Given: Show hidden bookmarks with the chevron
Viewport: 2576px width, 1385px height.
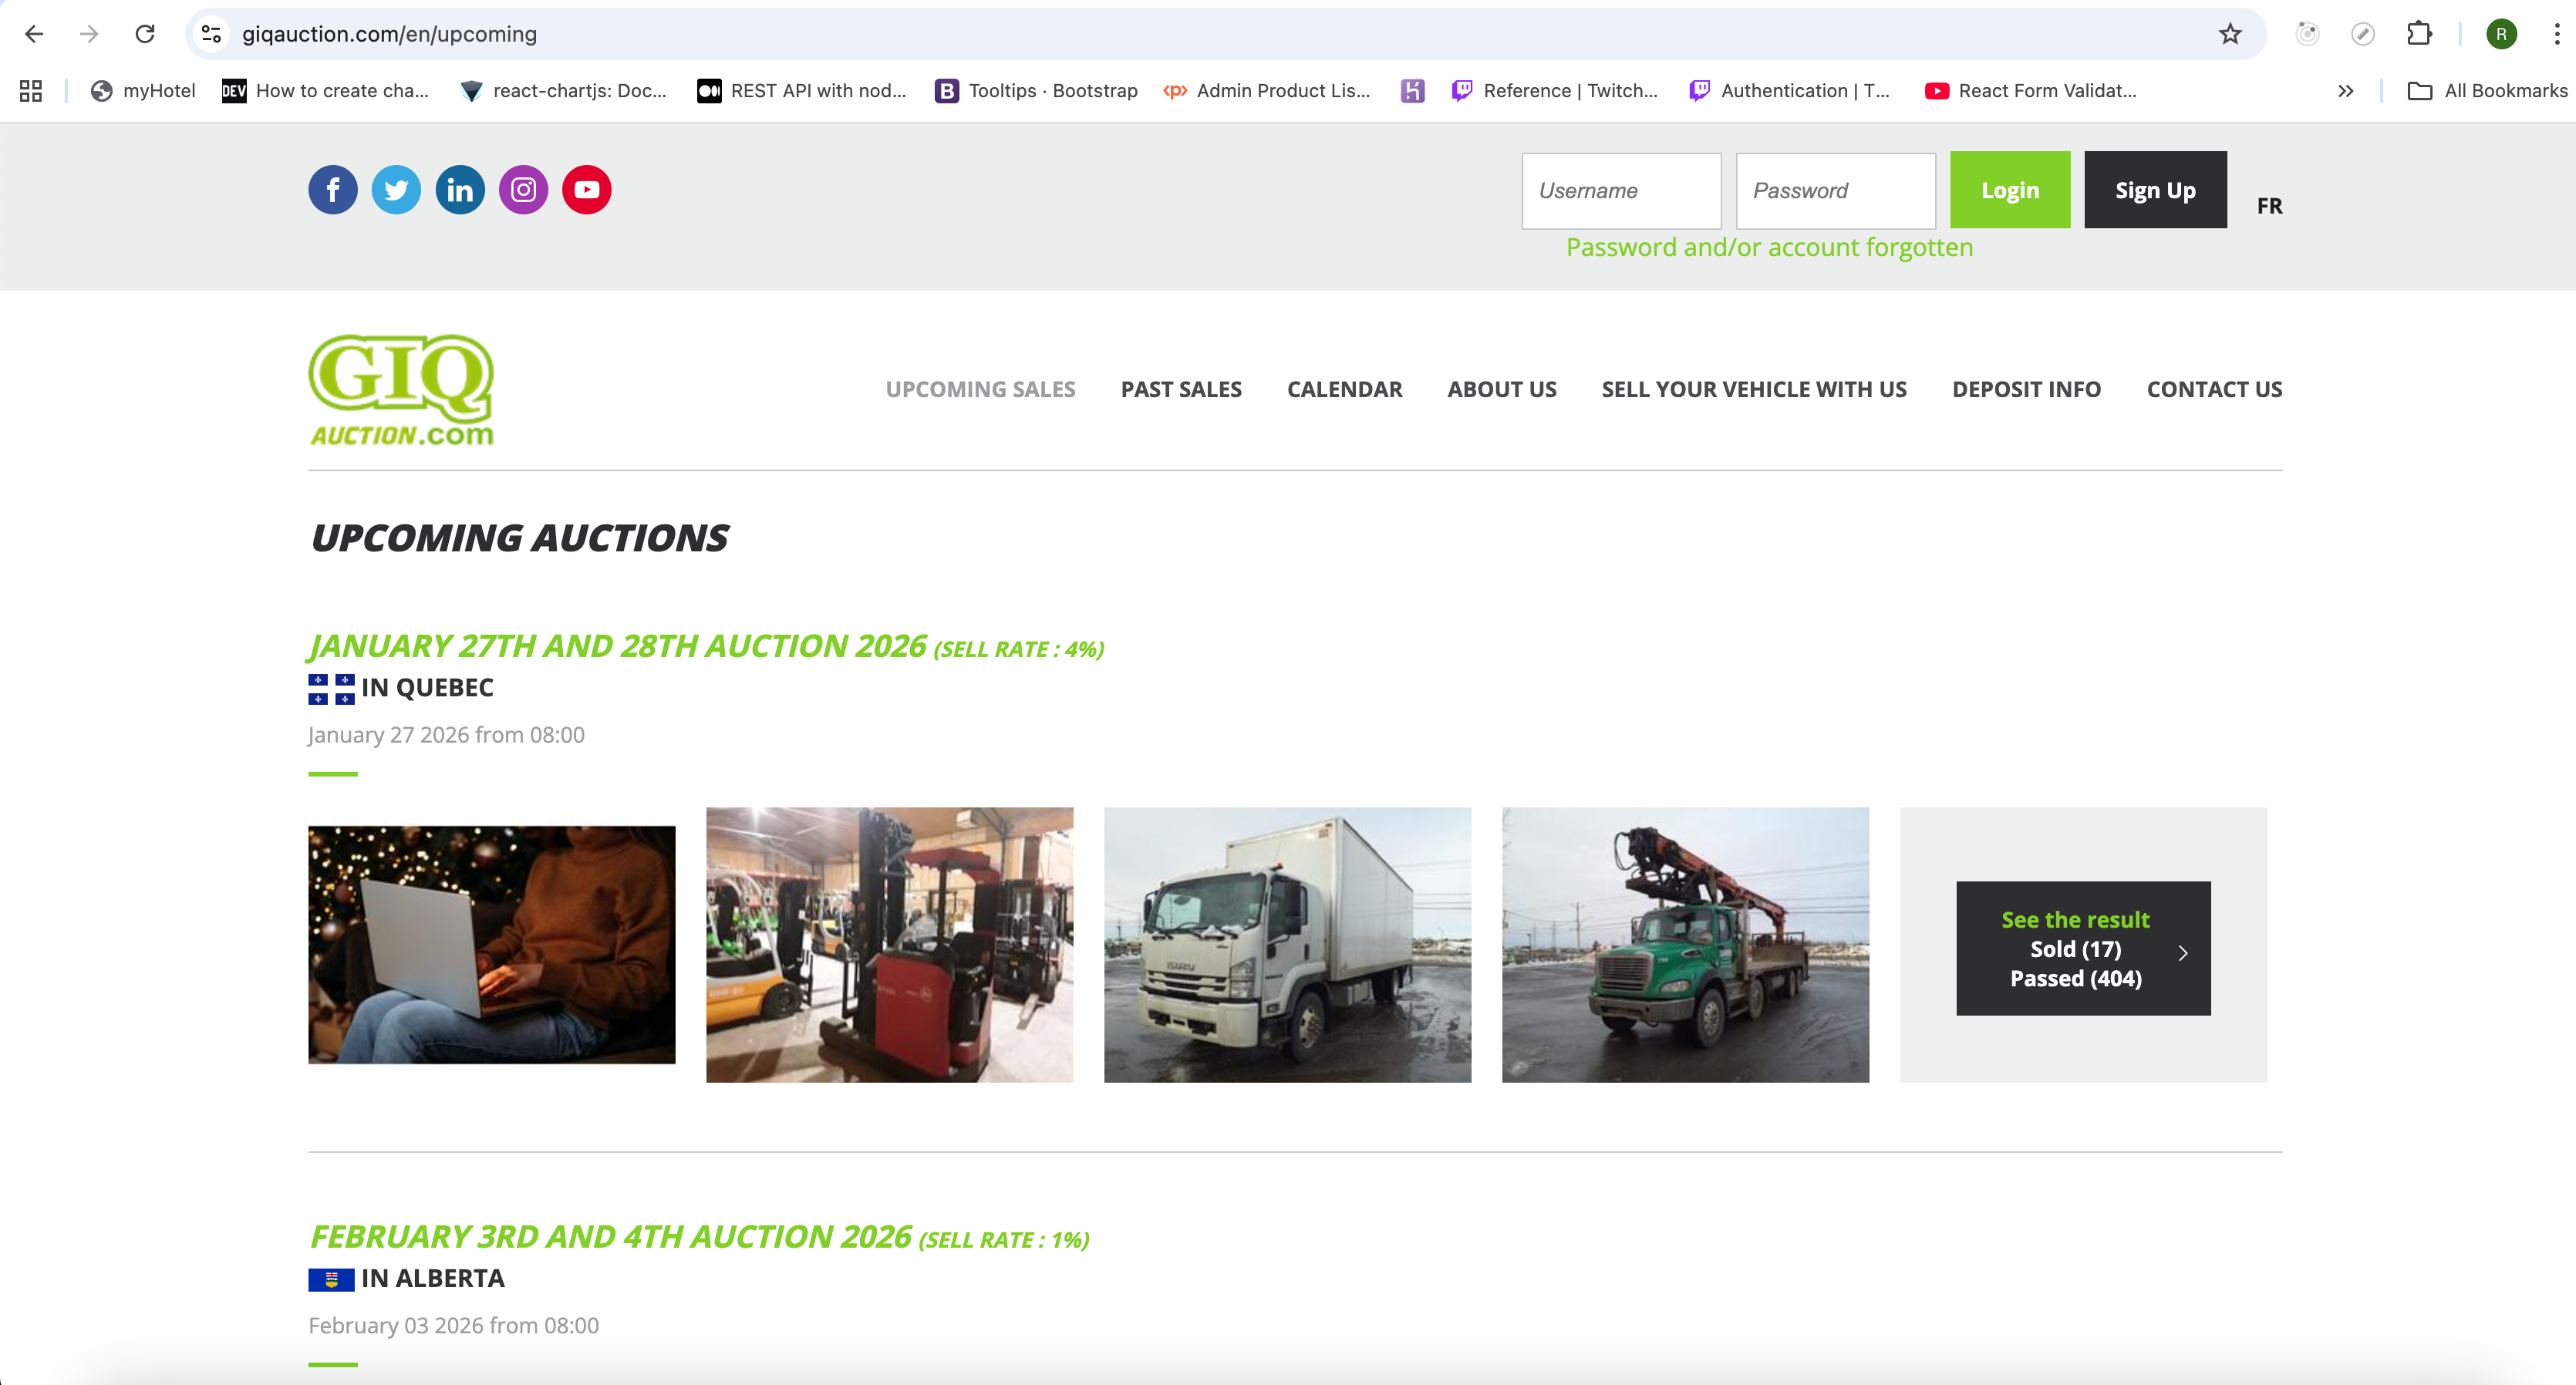Looking at the screenshot, I should (2345, 91).
